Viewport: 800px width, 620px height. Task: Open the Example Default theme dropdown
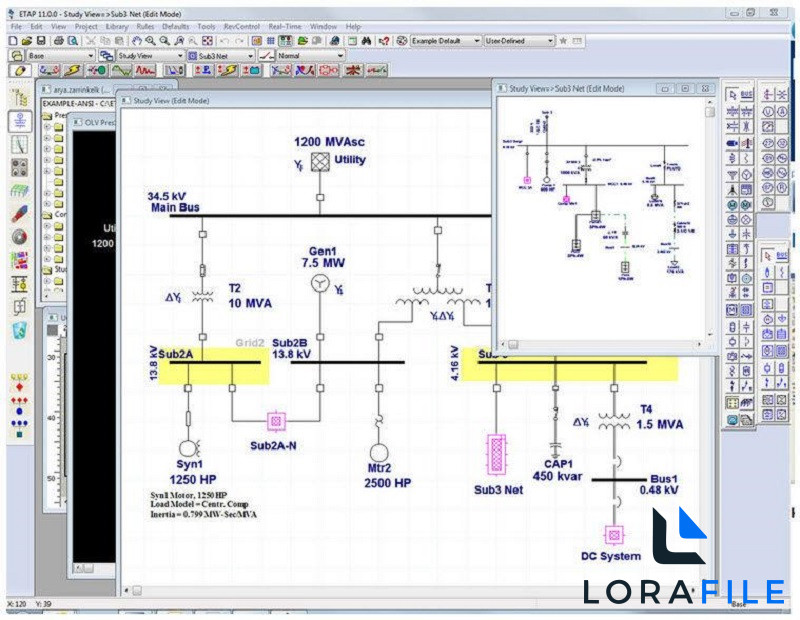[445, 40]
